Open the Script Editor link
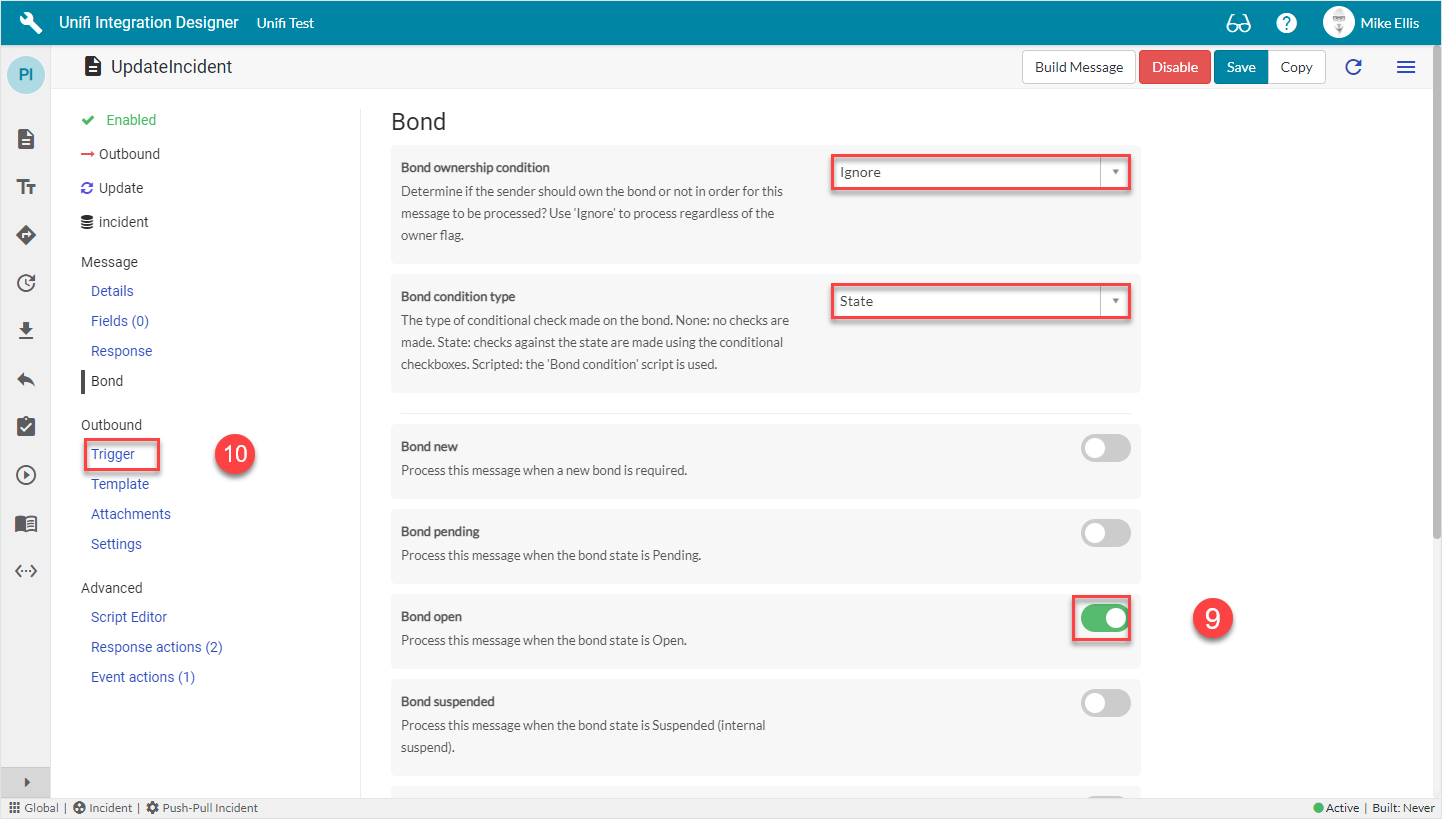1442x819 pixels. [x=128, y=616]
